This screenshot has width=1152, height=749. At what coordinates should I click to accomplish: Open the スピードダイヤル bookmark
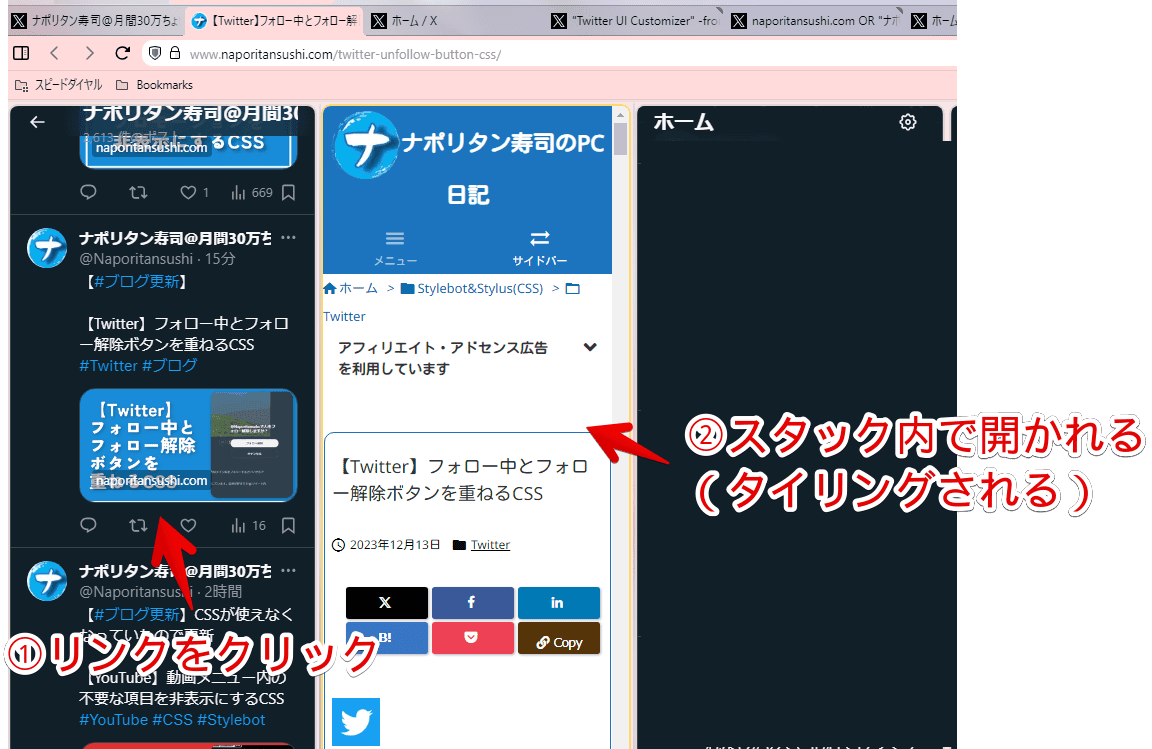click(59, 85)
